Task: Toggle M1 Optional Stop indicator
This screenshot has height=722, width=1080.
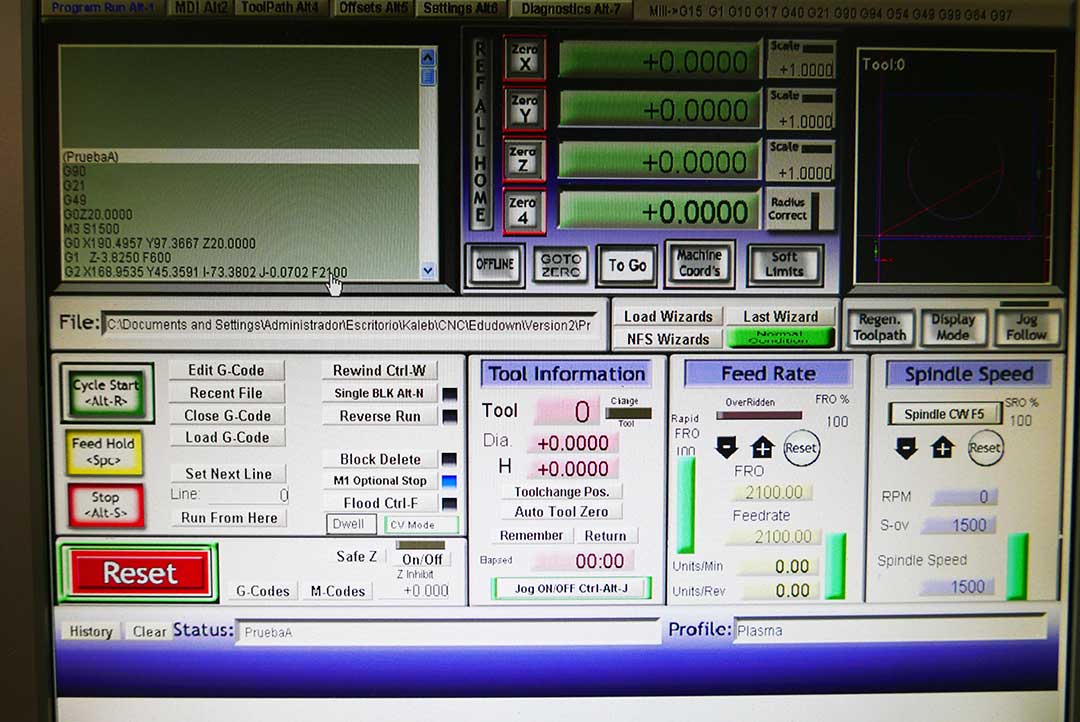Action: (450, 481)
